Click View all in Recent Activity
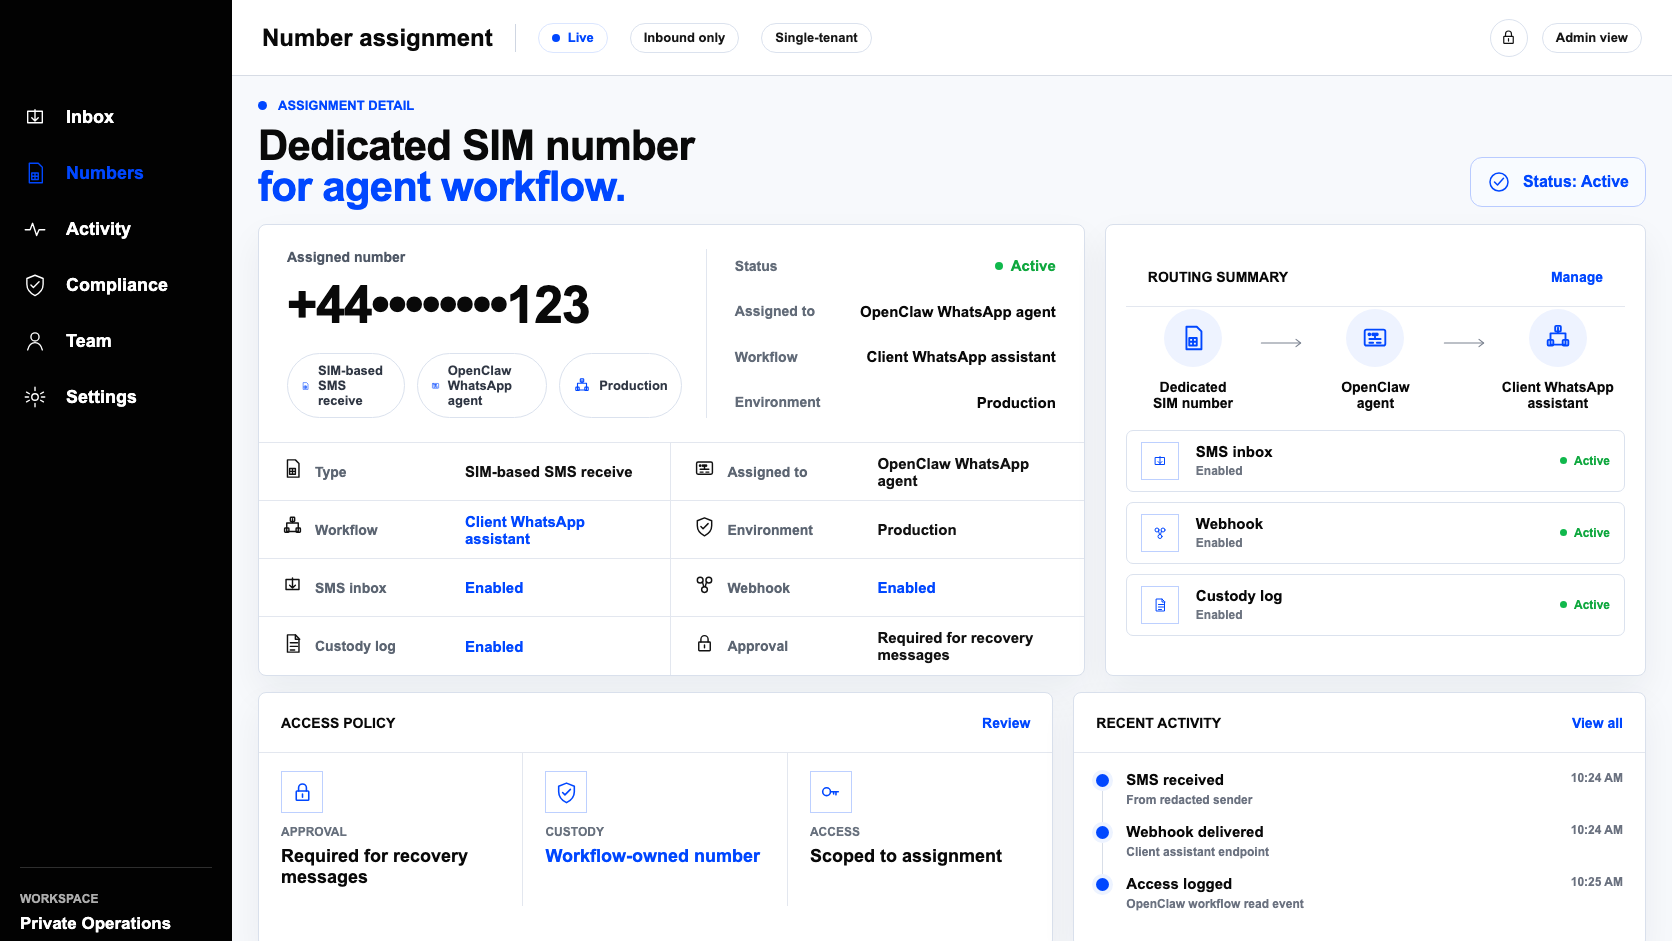 [x=1597, y=723]
